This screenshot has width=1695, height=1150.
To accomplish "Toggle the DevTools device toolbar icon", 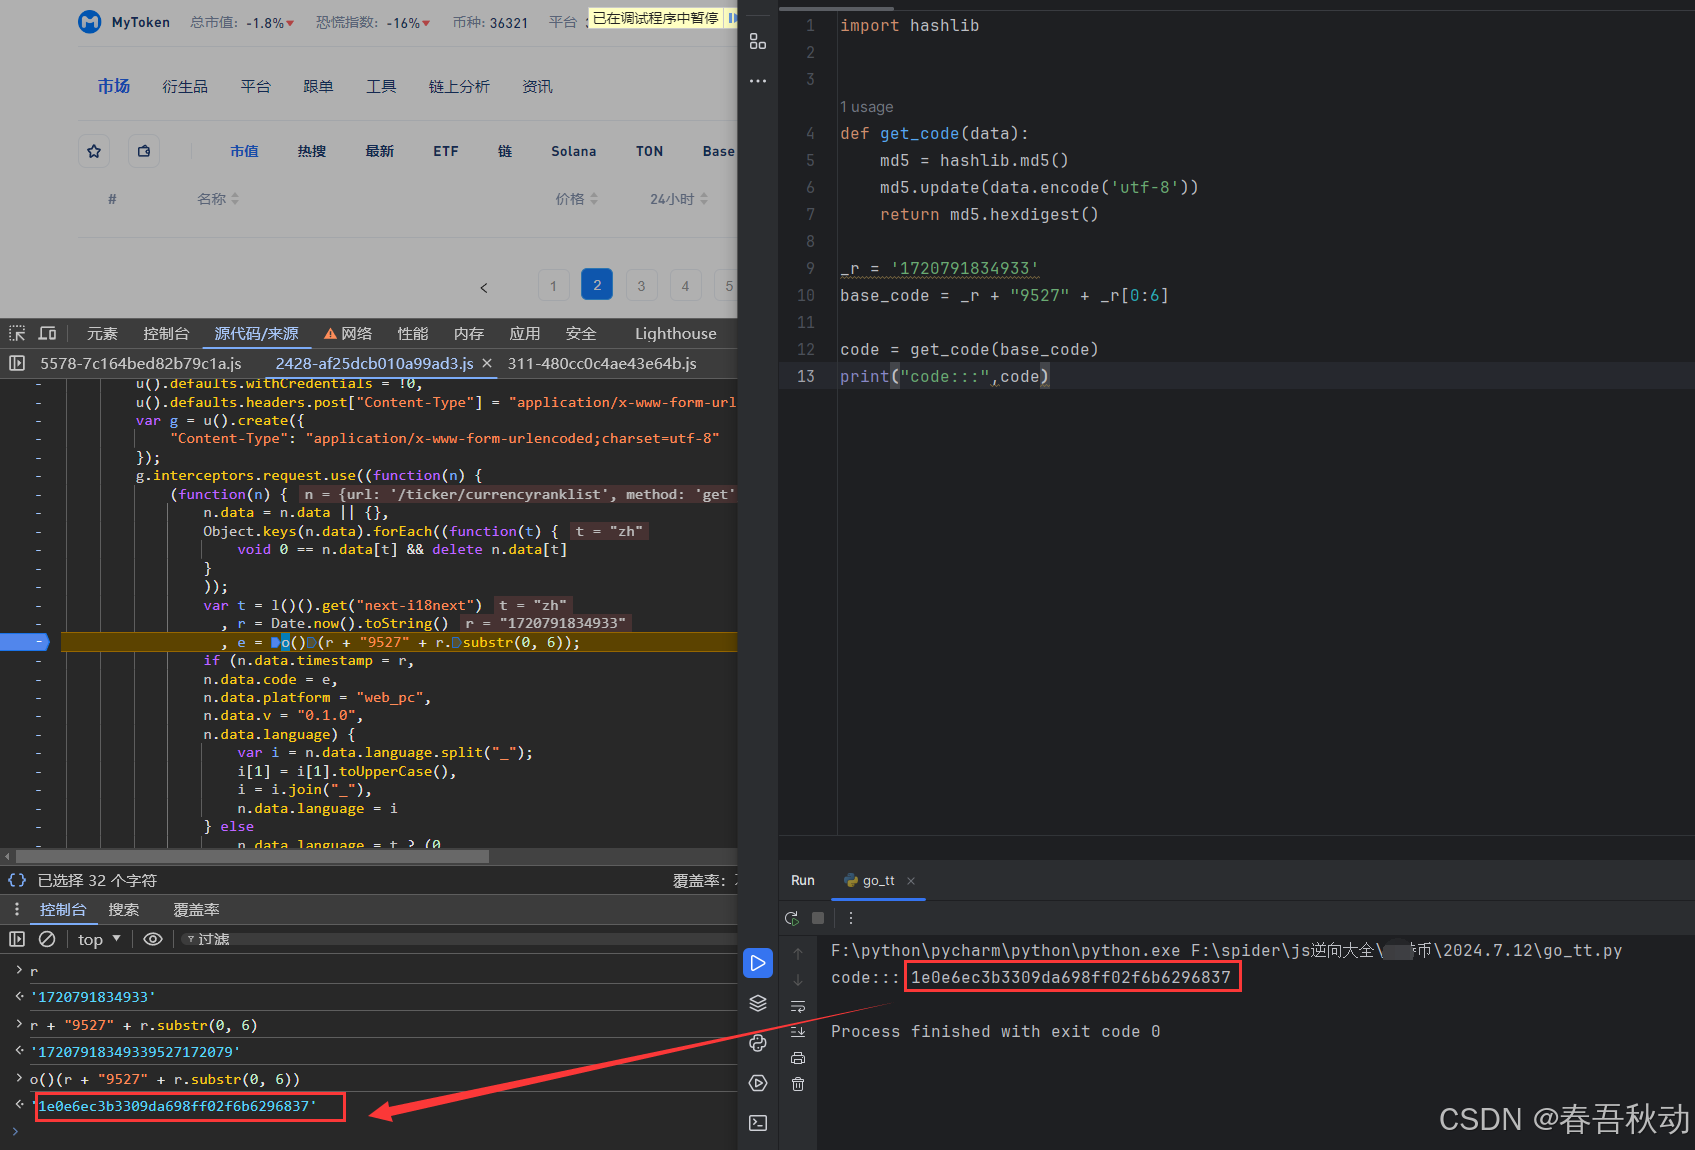I will 47,333.
